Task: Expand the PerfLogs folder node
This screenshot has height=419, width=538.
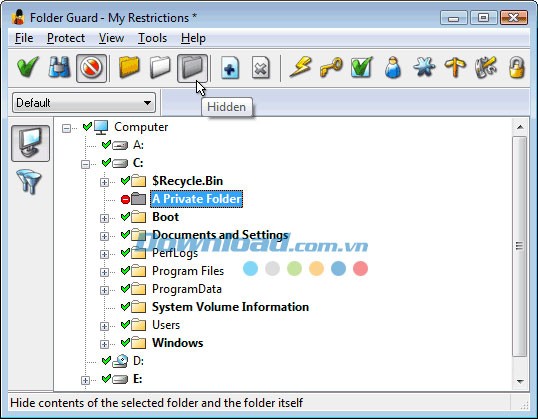Action: (104, 254)
